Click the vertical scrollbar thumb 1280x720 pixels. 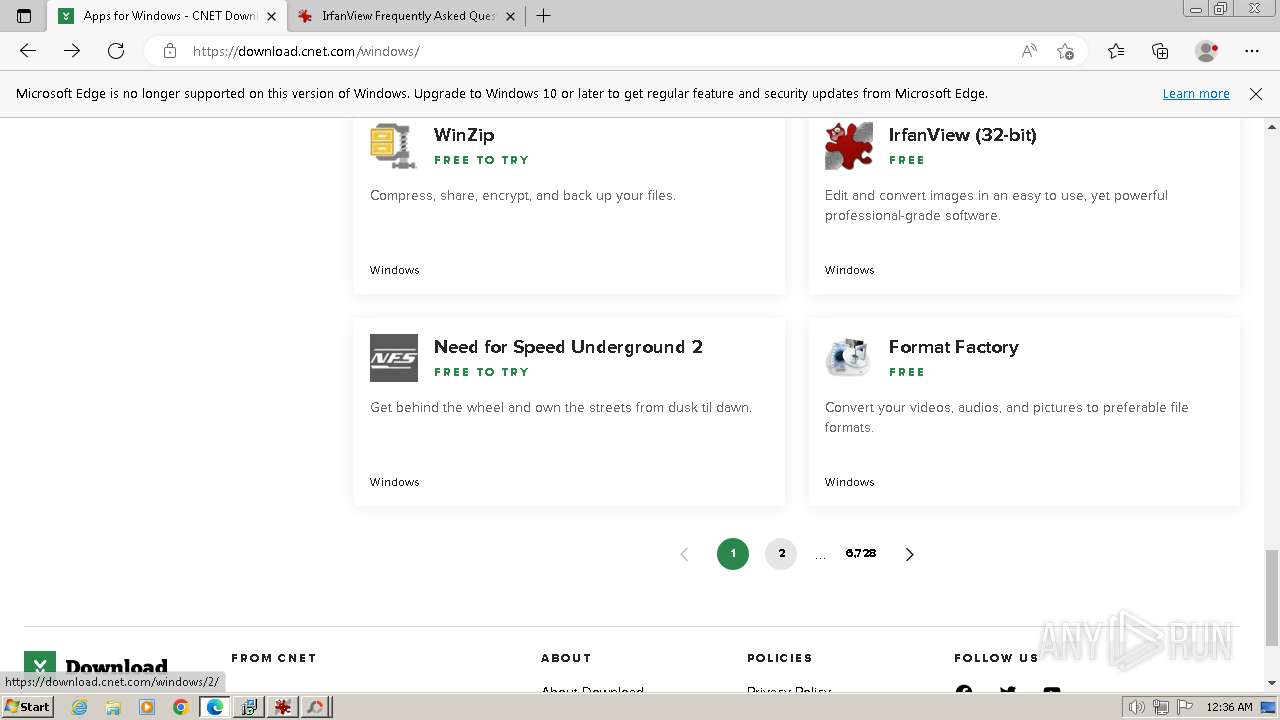(x=1271, y=598)
